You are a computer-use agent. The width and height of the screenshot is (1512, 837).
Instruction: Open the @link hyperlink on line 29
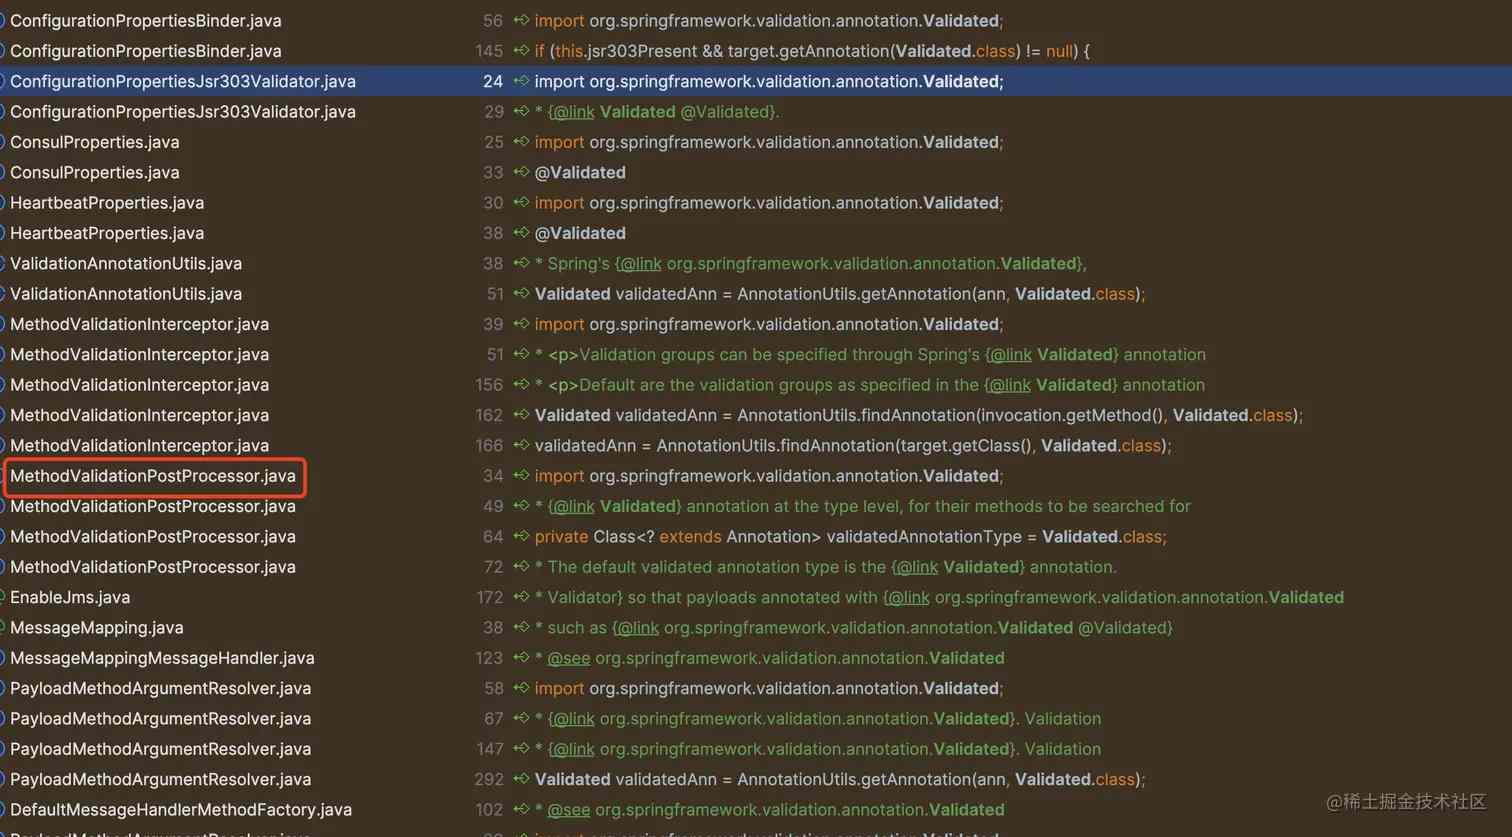[x=571, y=111]
